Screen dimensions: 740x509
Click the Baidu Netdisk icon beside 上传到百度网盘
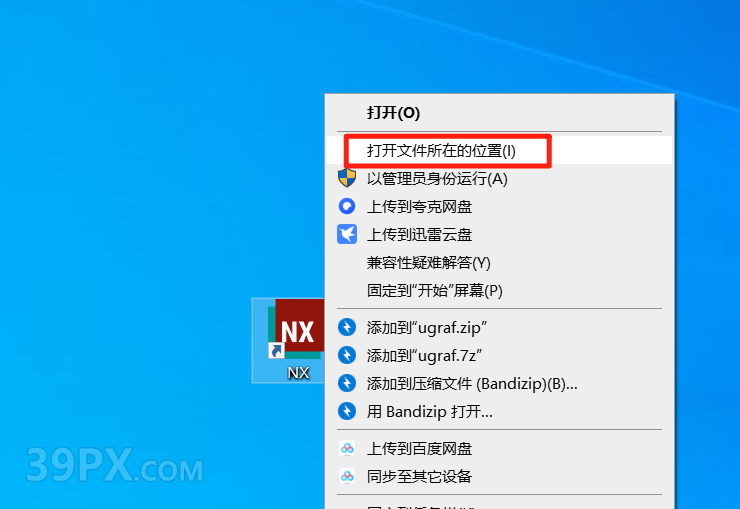click(x=347, y=448)
